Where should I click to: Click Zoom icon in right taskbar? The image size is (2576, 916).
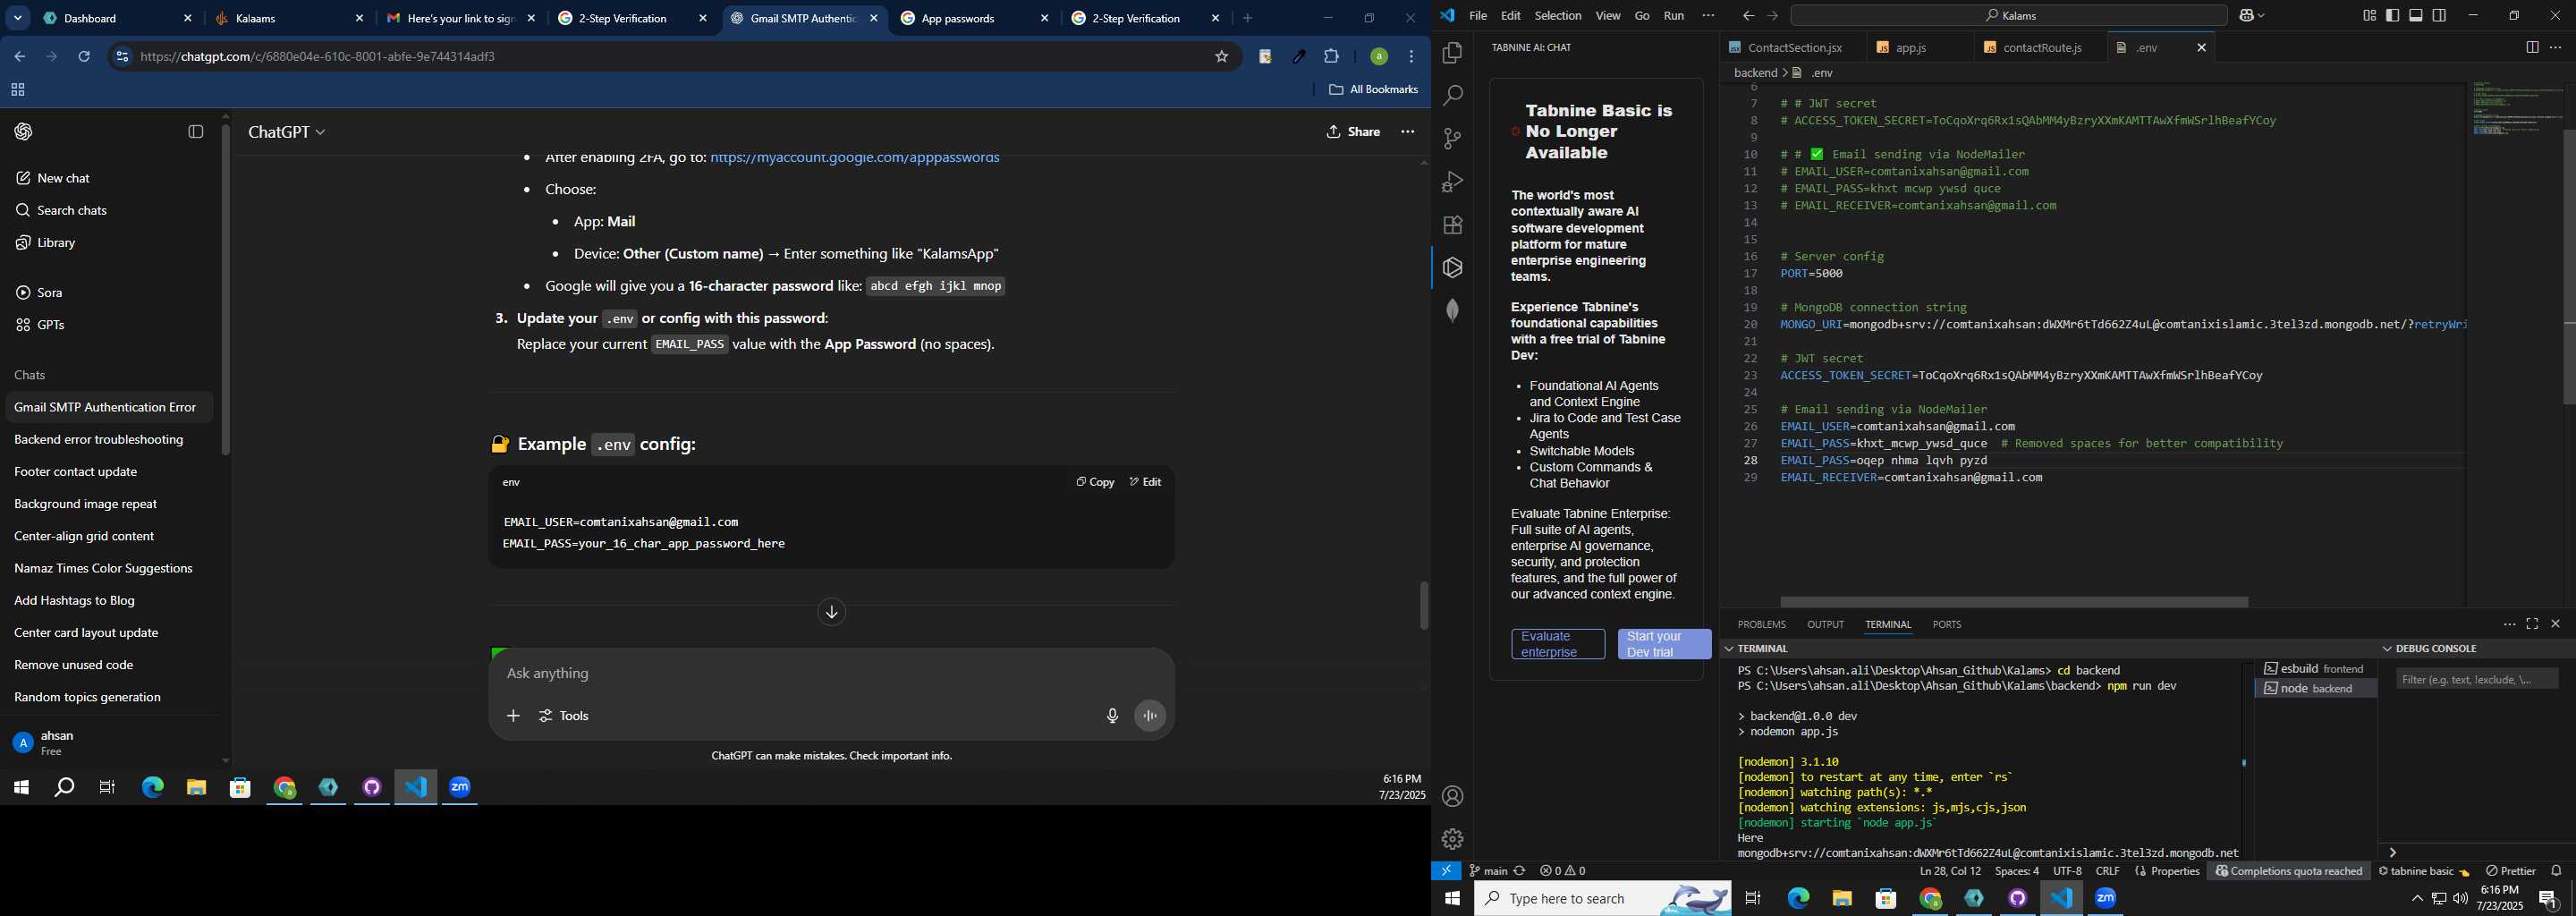(x=2106, y=898)
